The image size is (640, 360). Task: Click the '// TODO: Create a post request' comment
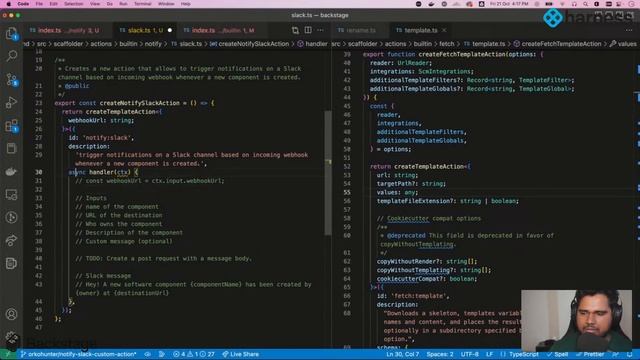(x=163, y=258)
